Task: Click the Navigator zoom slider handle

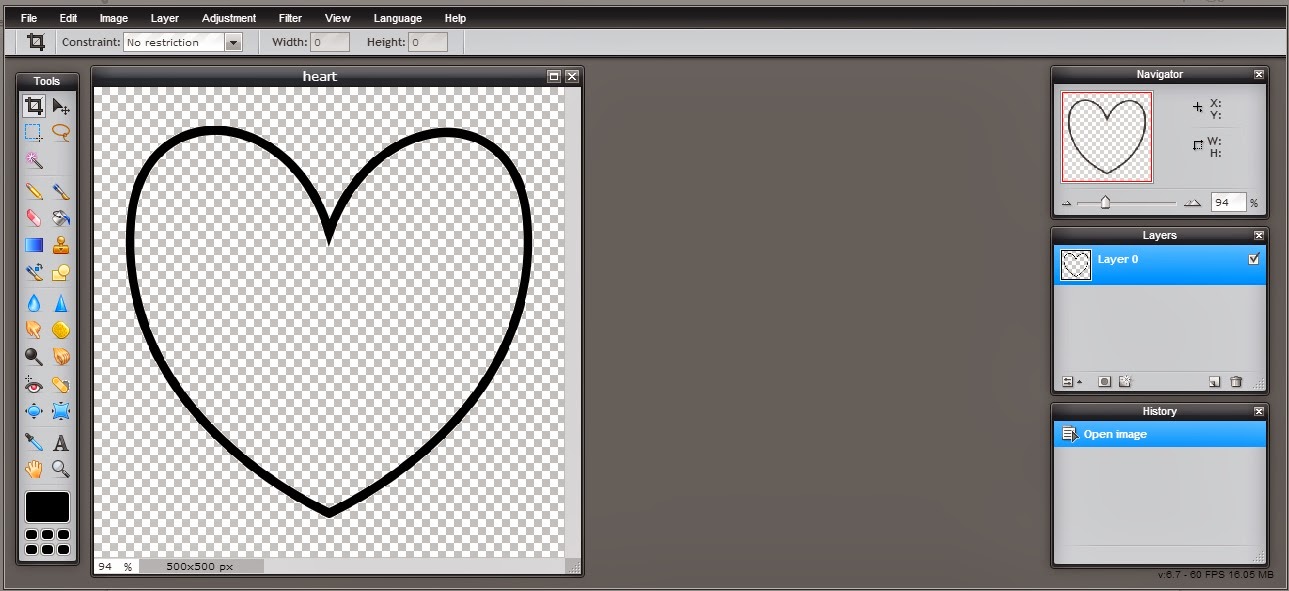Action: pos(1105,202)
